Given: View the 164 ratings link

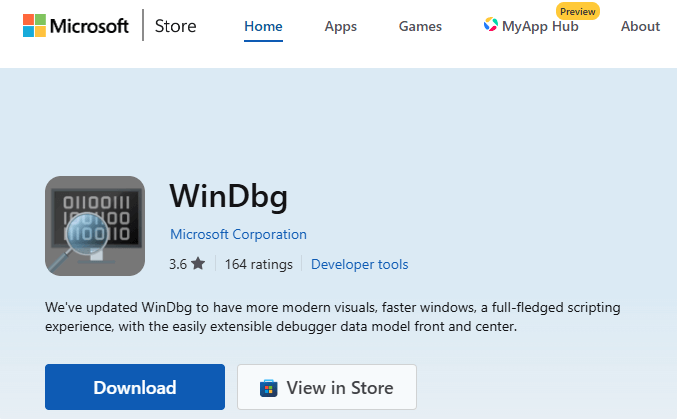Looking at the screenshot, I should pos(259,264).
